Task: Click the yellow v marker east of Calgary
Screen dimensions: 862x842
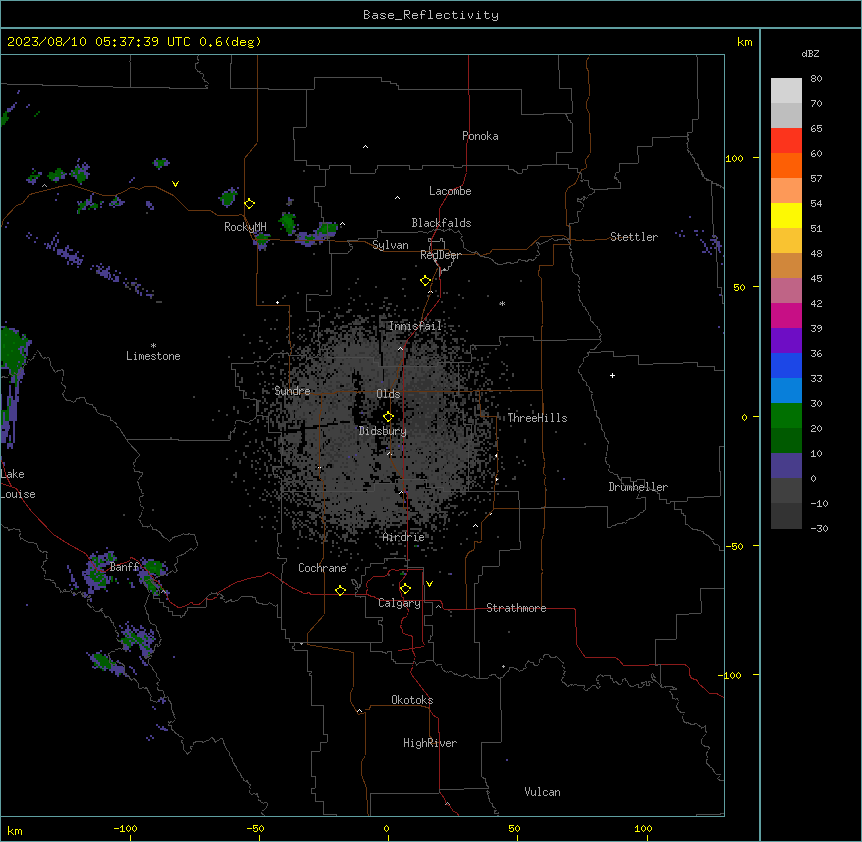Action: pyautogui.click(x=429, y=584)
